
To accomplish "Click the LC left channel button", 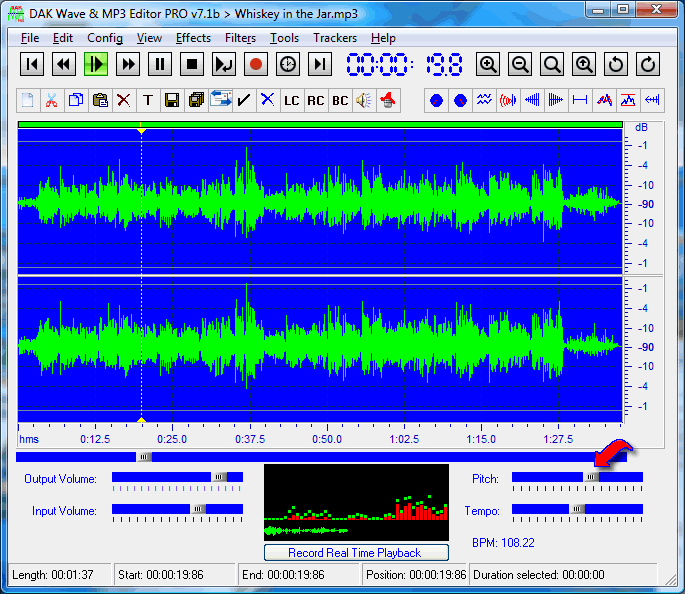I will 291,100.
